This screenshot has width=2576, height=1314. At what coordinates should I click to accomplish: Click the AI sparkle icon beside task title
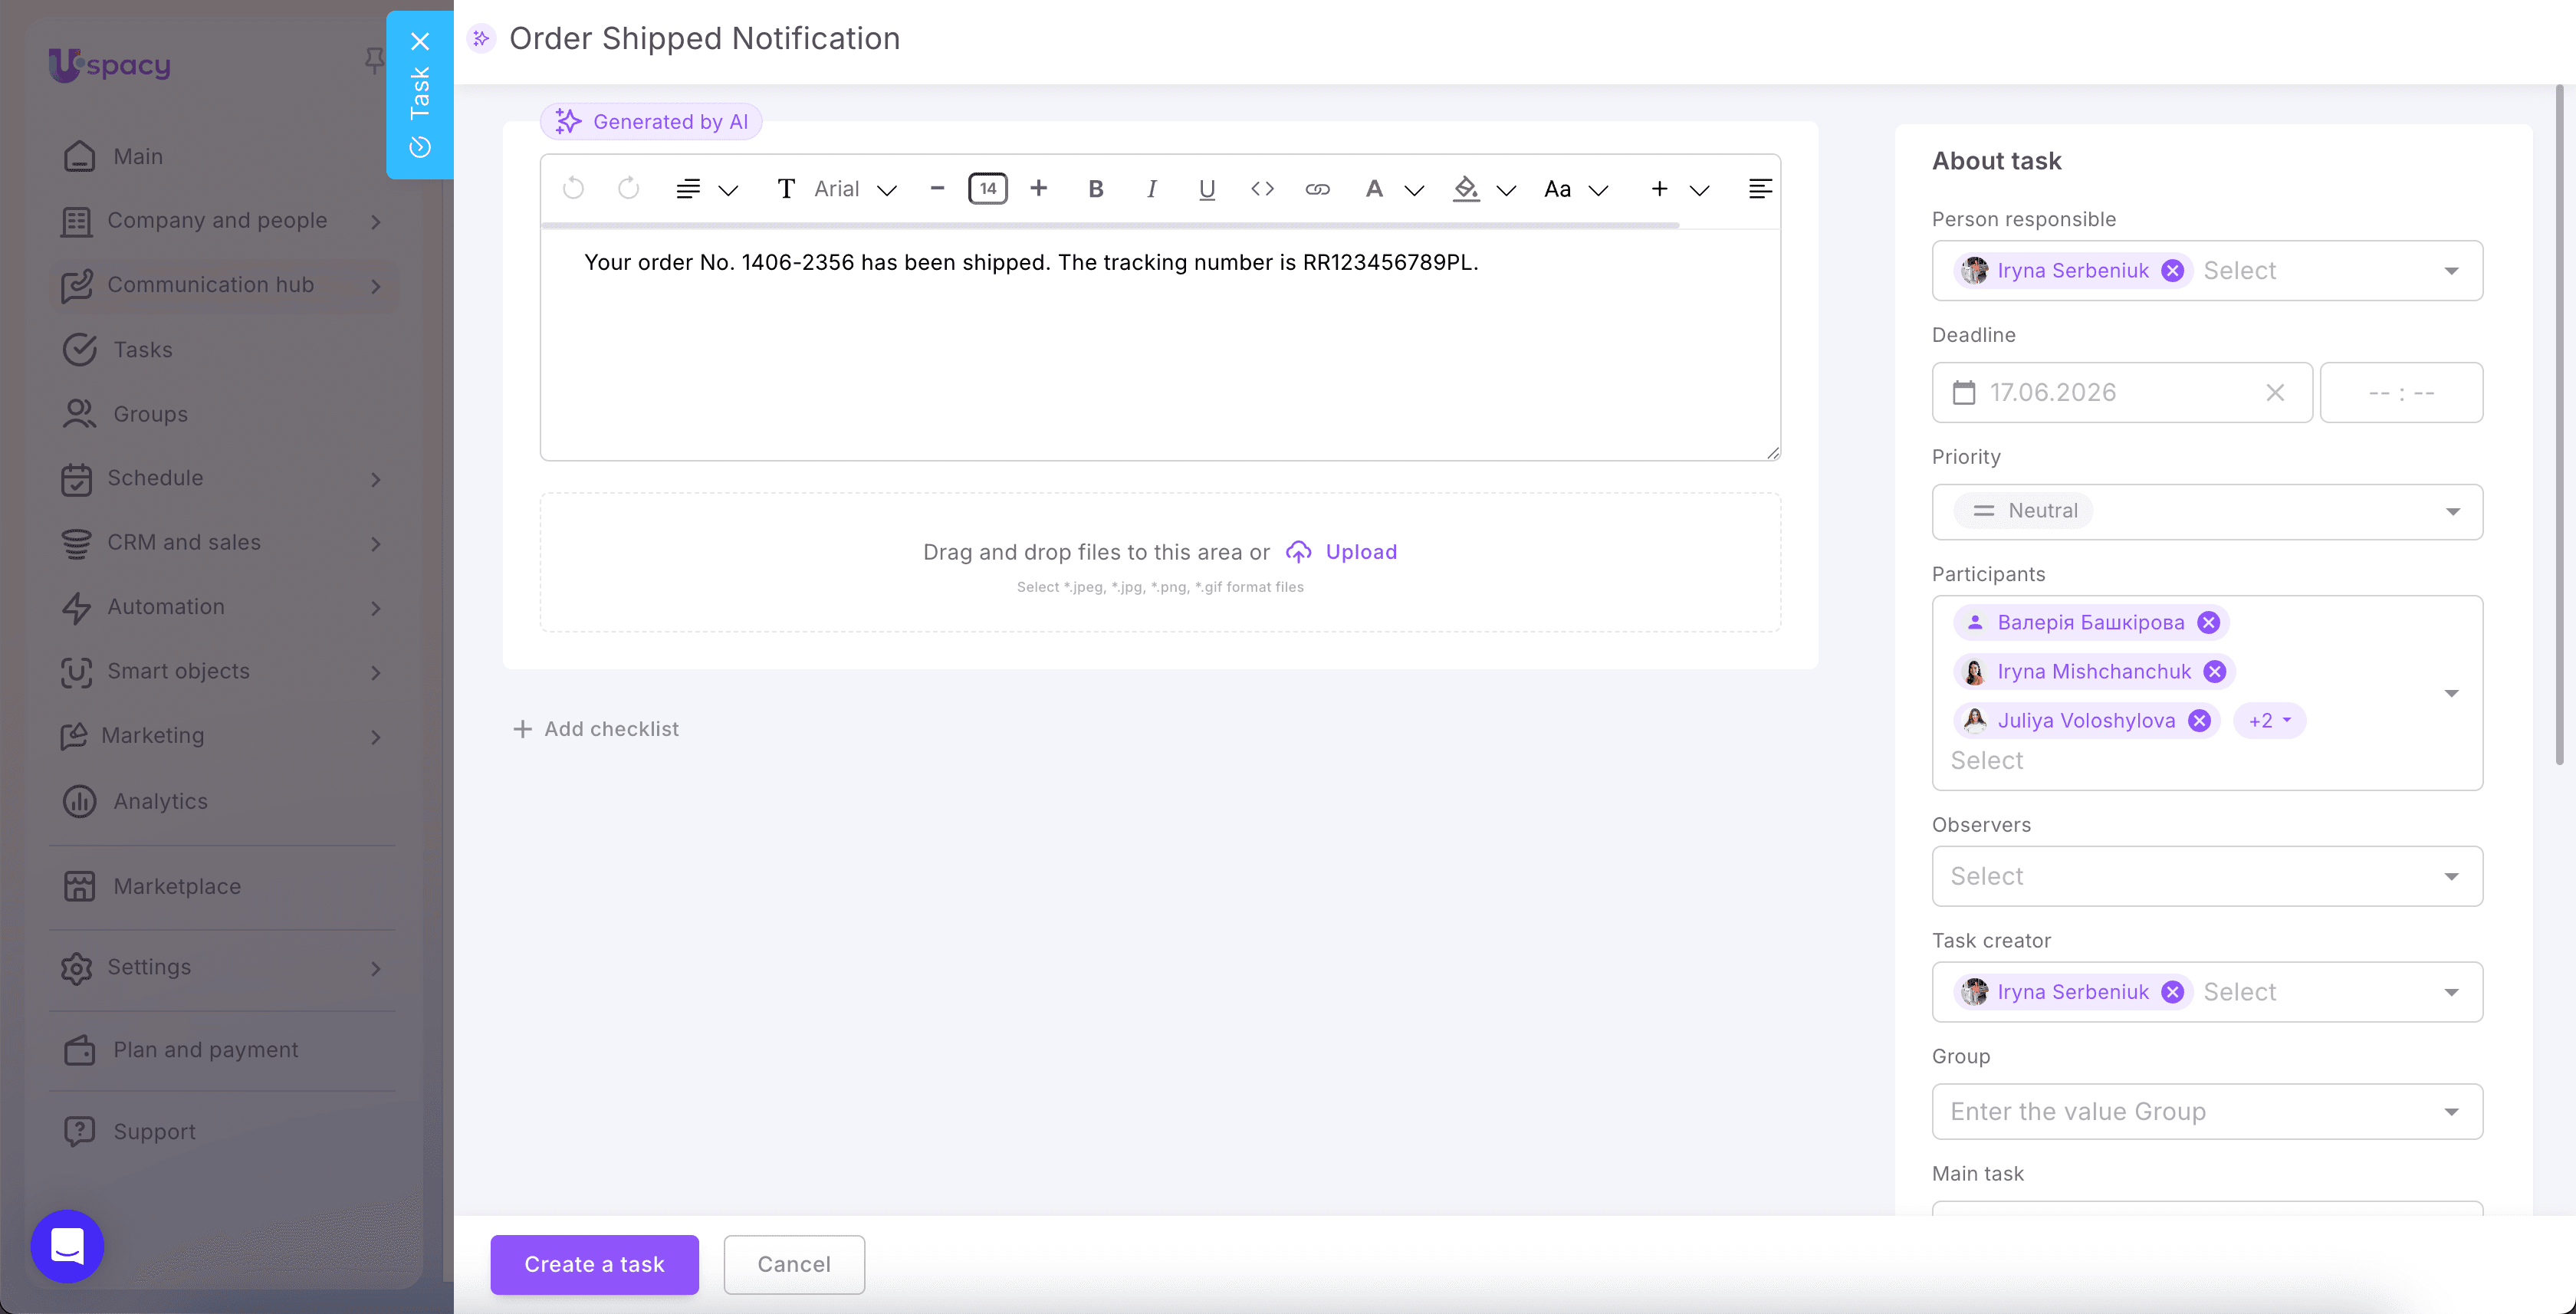tap(481, 38)
